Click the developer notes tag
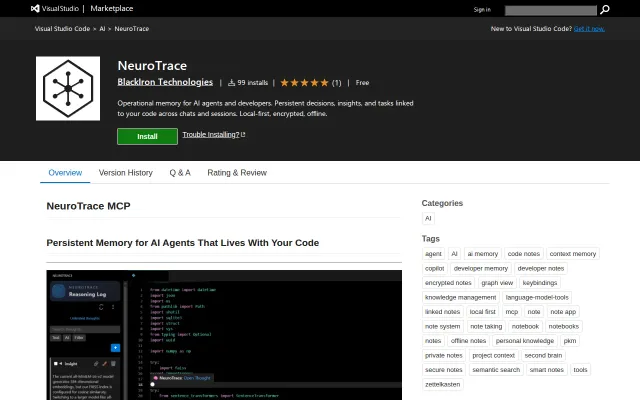This screenshot has width=640, height=400. click(x=541, y=269)
